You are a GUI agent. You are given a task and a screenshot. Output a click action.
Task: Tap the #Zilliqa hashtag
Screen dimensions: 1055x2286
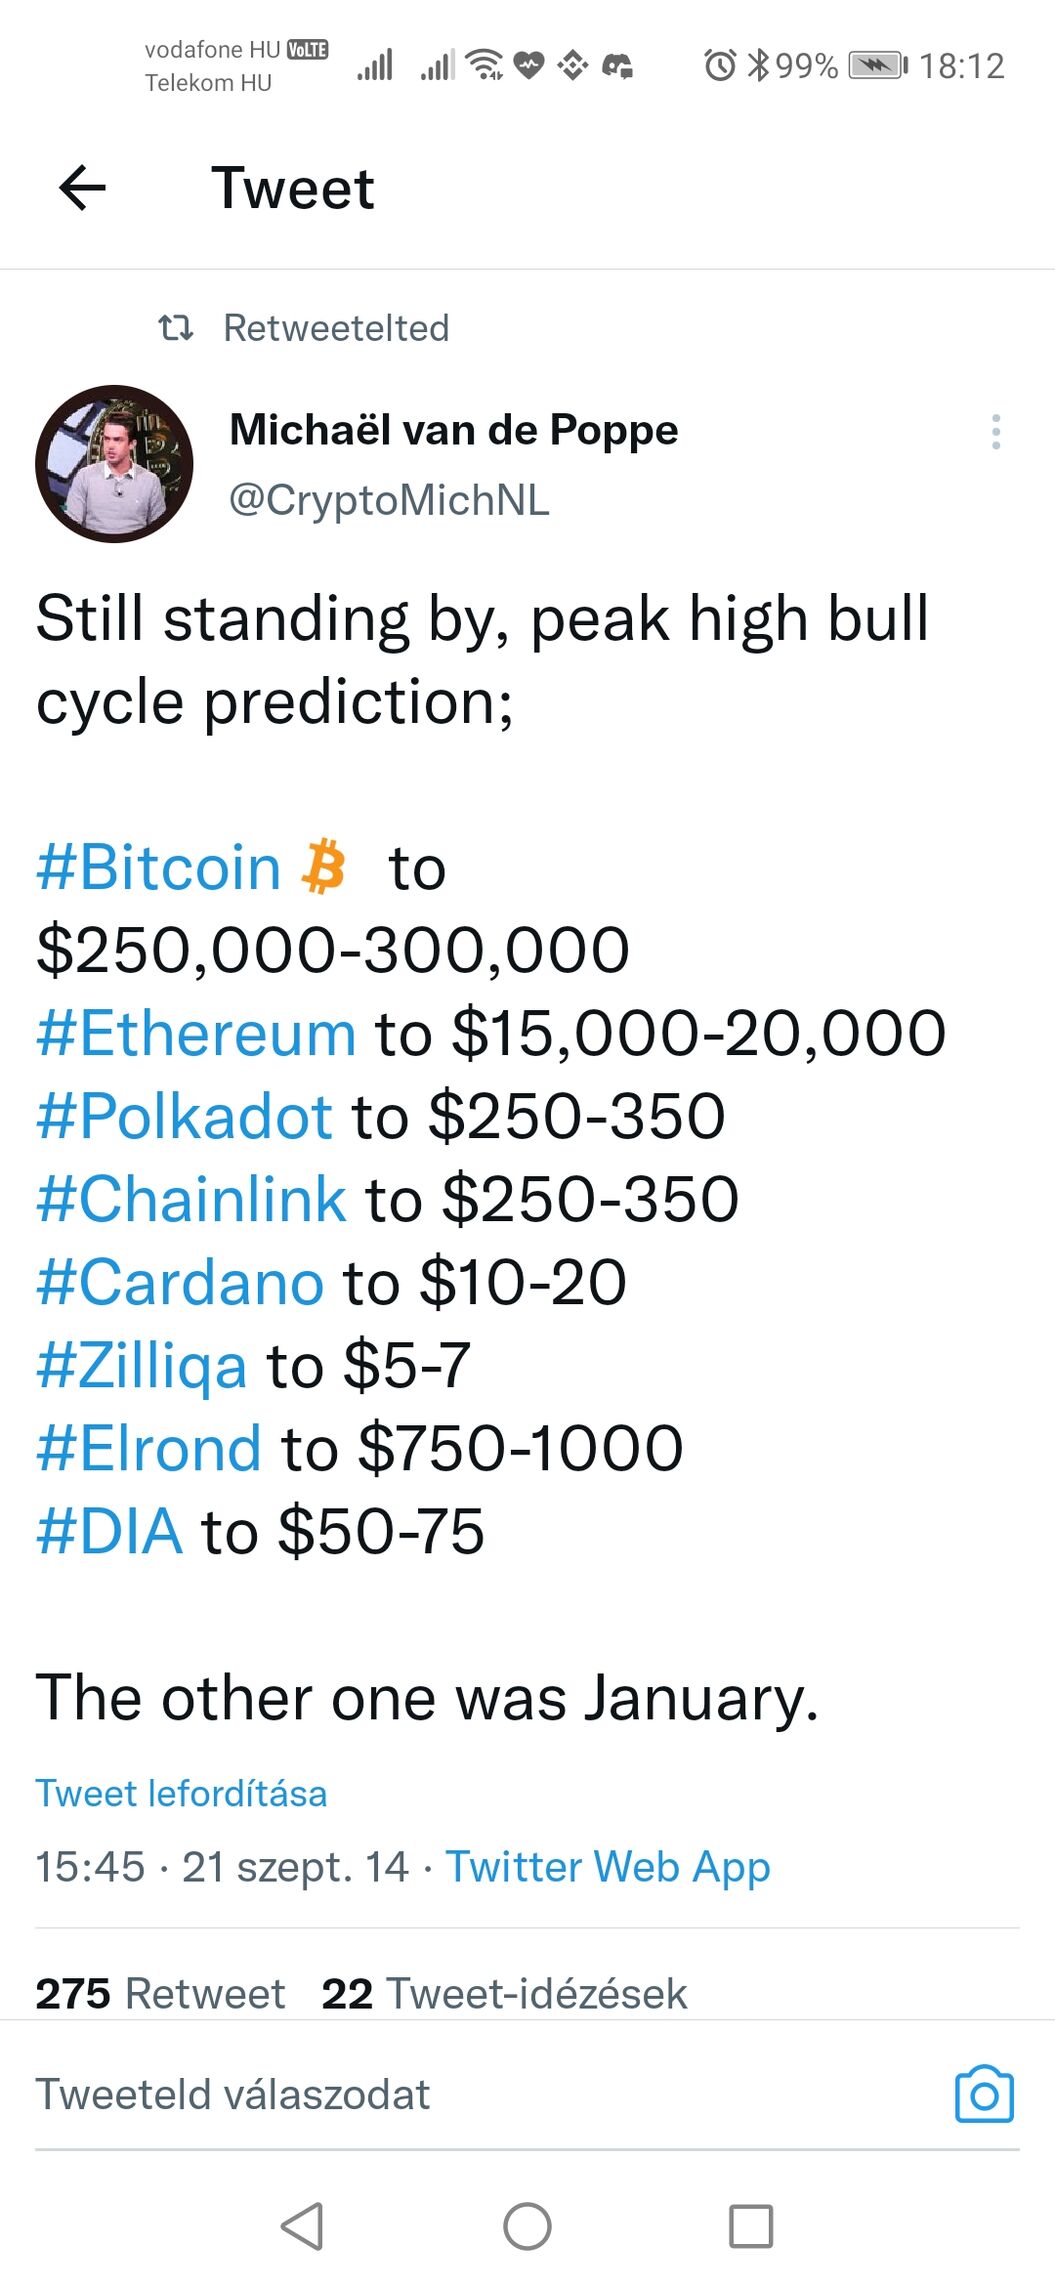[x=142, y=1366]
